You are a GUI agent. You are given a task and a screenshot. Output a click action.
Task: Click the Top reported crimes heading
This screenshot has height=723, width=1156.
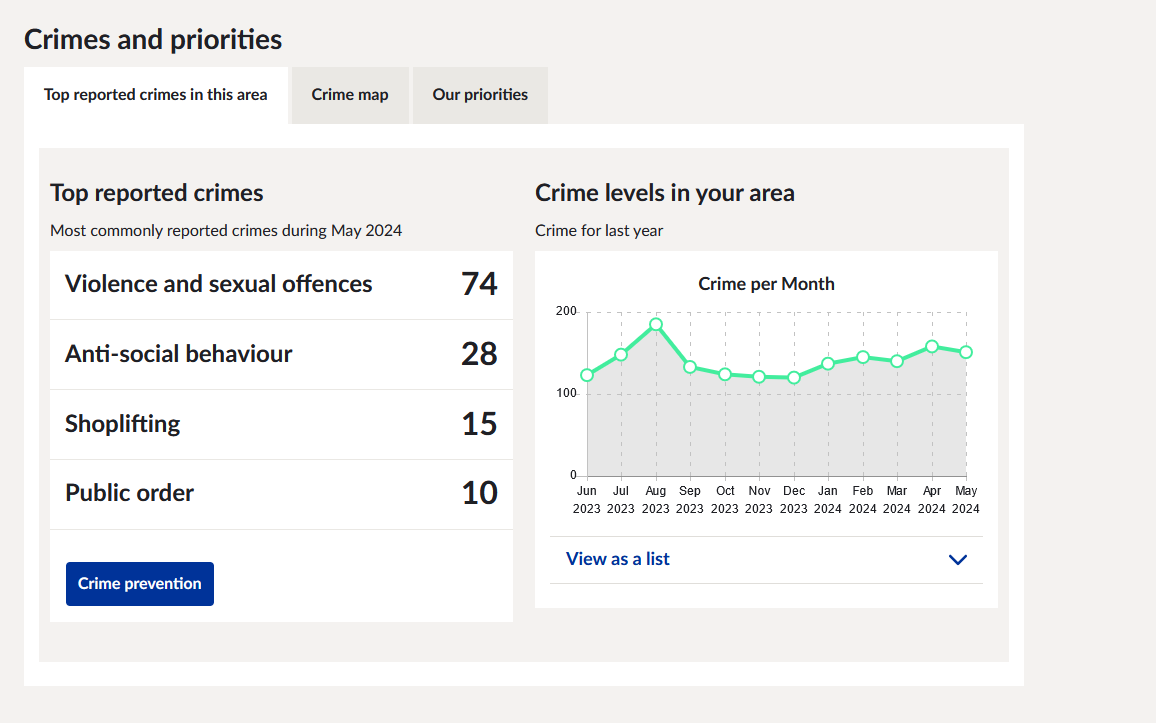(156, 193)
